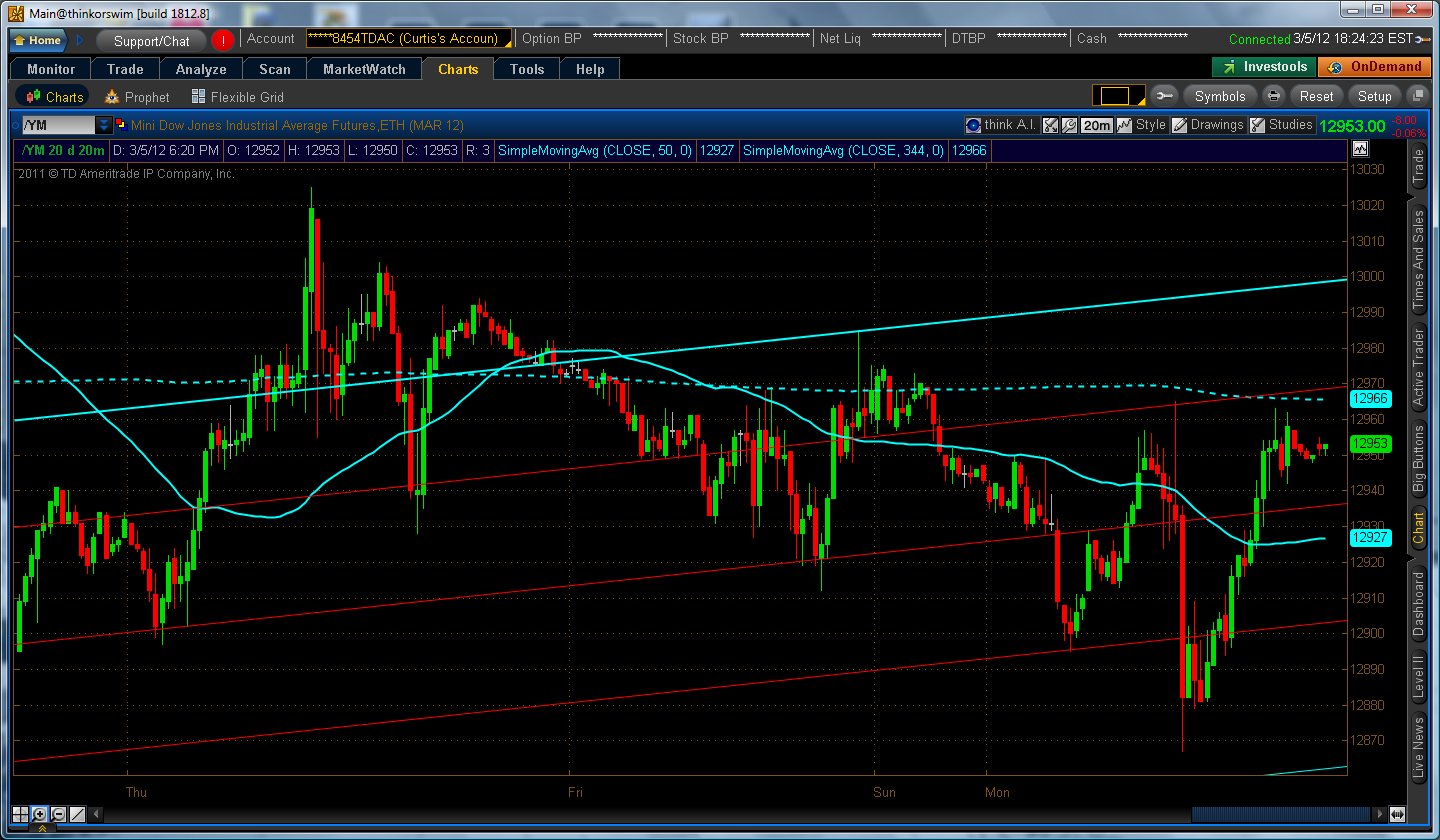Click the zoom out magnifier icon

coord(59,814)
